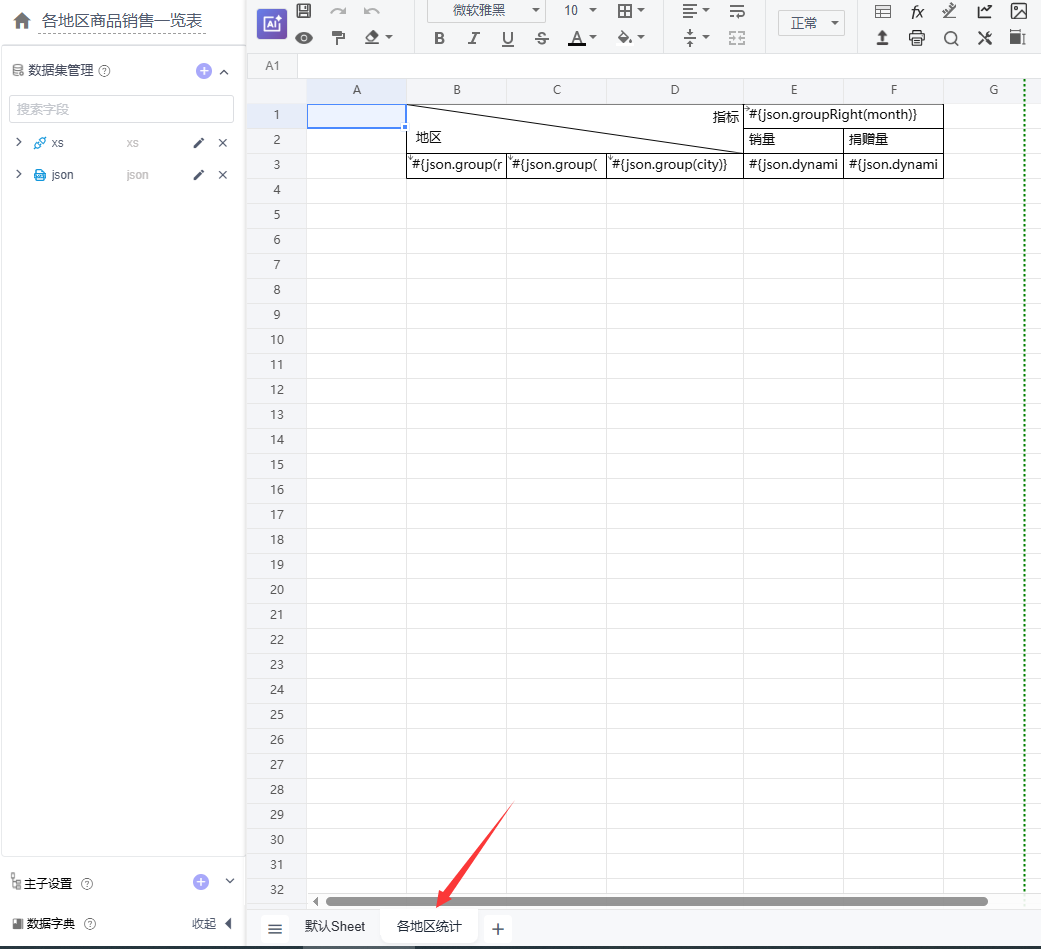1041x949 pixels.
Task: Select the 各地区统计 sheet tab
Action: pyautogui.click(x=429, y=927)
